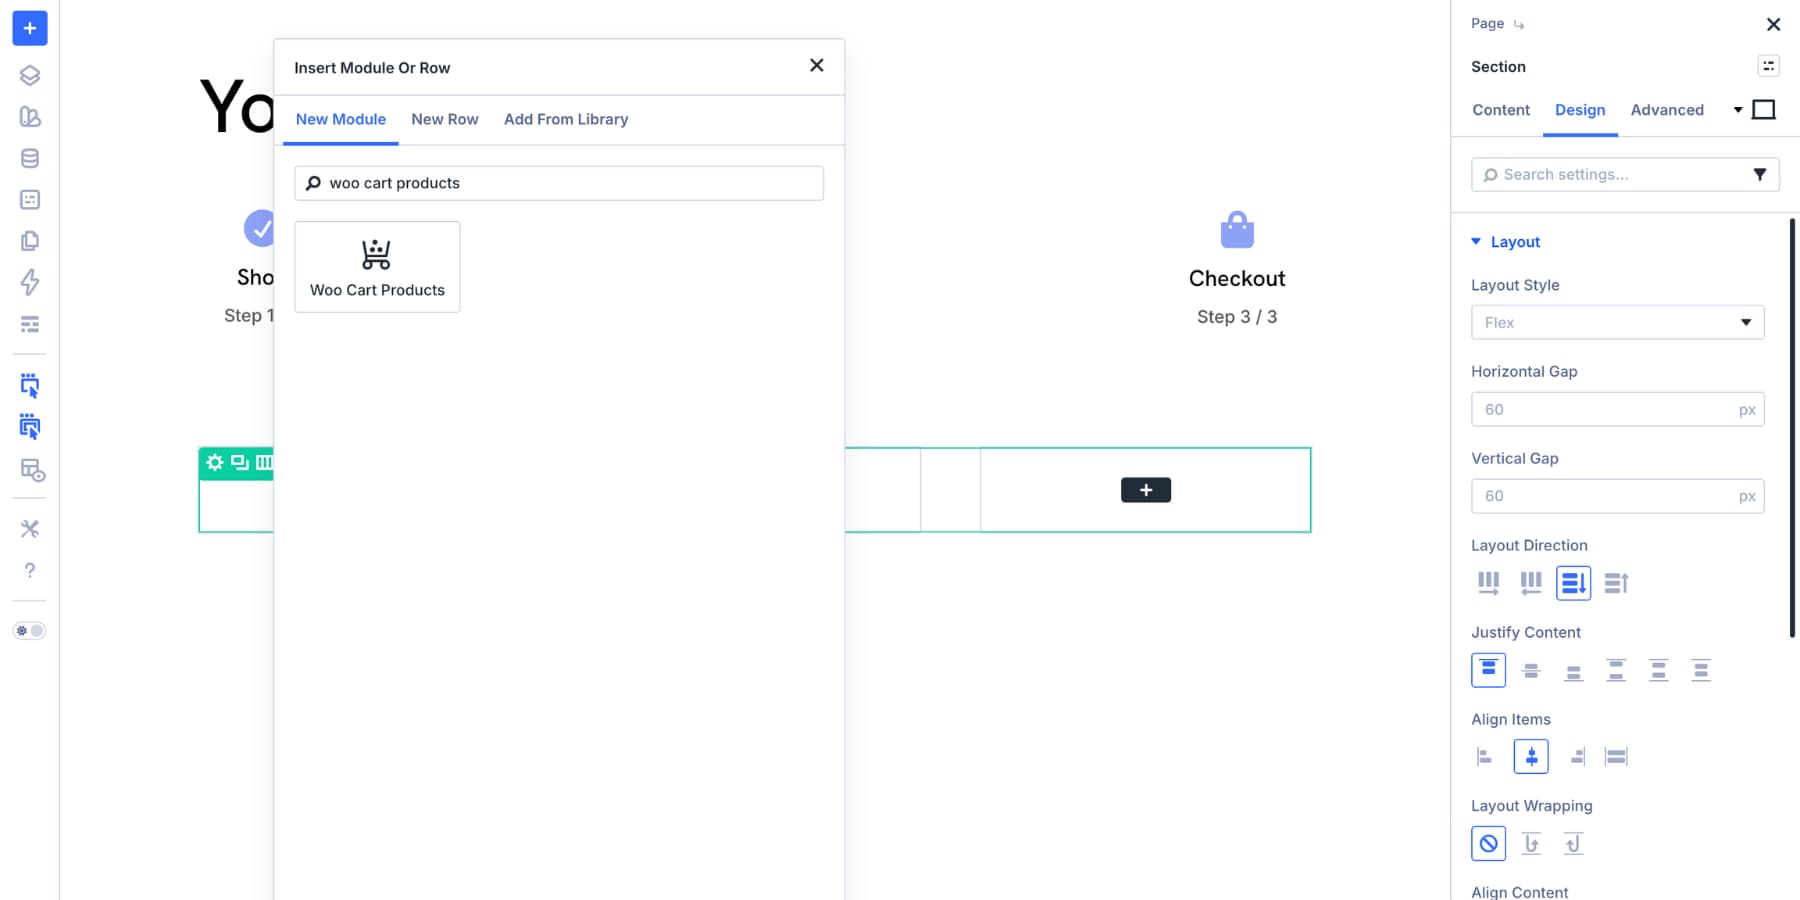Click the module search field with woo cart products
Image resolution: width=1800 pixels, height=900 pixels.
(x=559, y=183)
